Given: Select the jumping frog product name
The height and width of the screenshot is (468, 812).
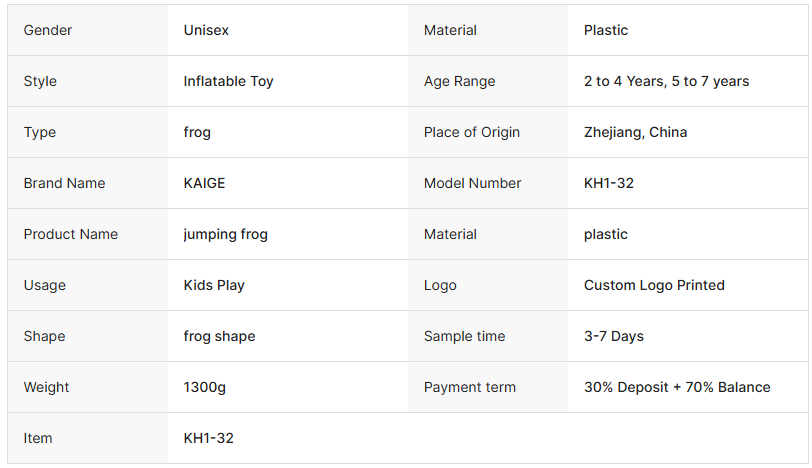Looking at the screenshot, I should tap(225, 234).
